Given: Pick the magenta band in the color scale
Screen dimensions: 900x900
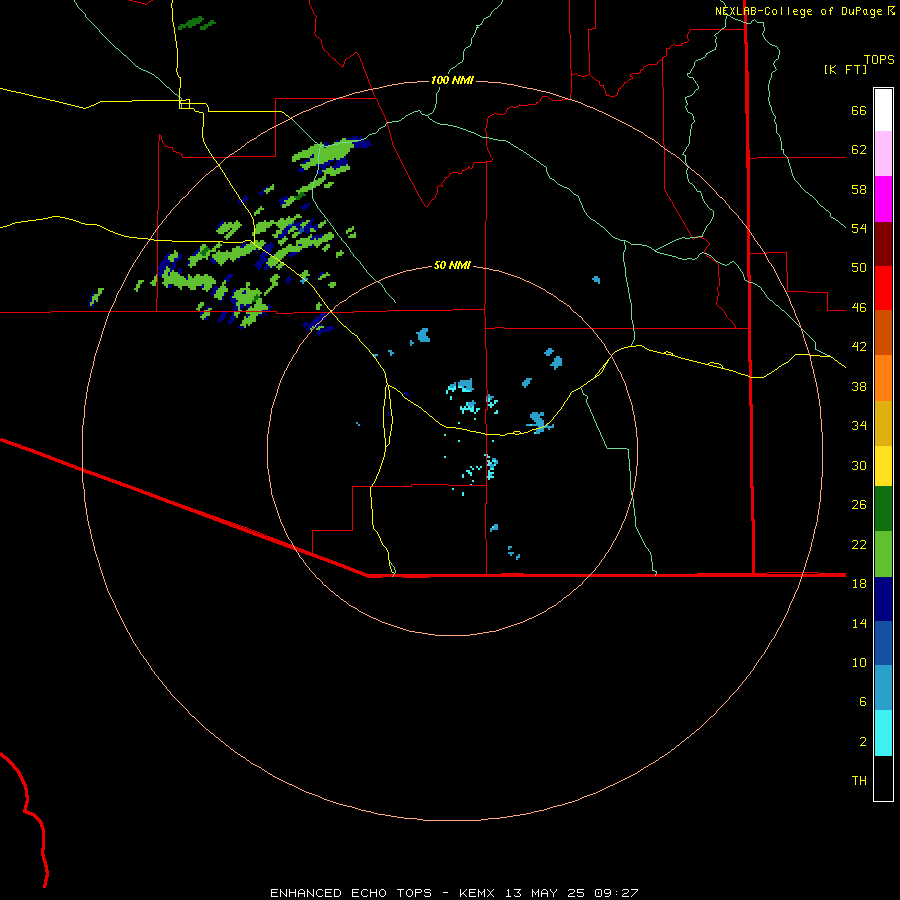Looking at the screenshot, I should 883,199.
